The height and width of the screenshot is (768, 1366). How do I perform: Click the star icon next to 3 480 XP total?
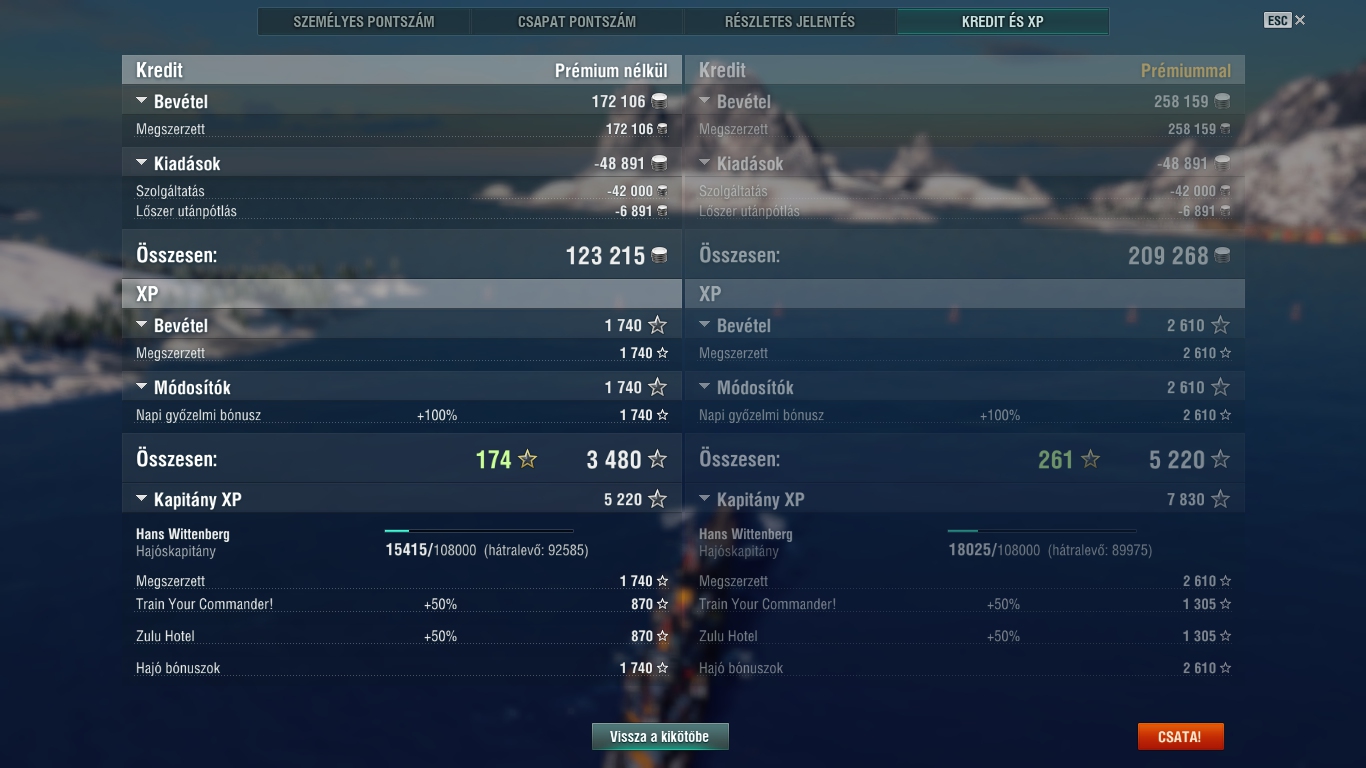tap(657, 460)
